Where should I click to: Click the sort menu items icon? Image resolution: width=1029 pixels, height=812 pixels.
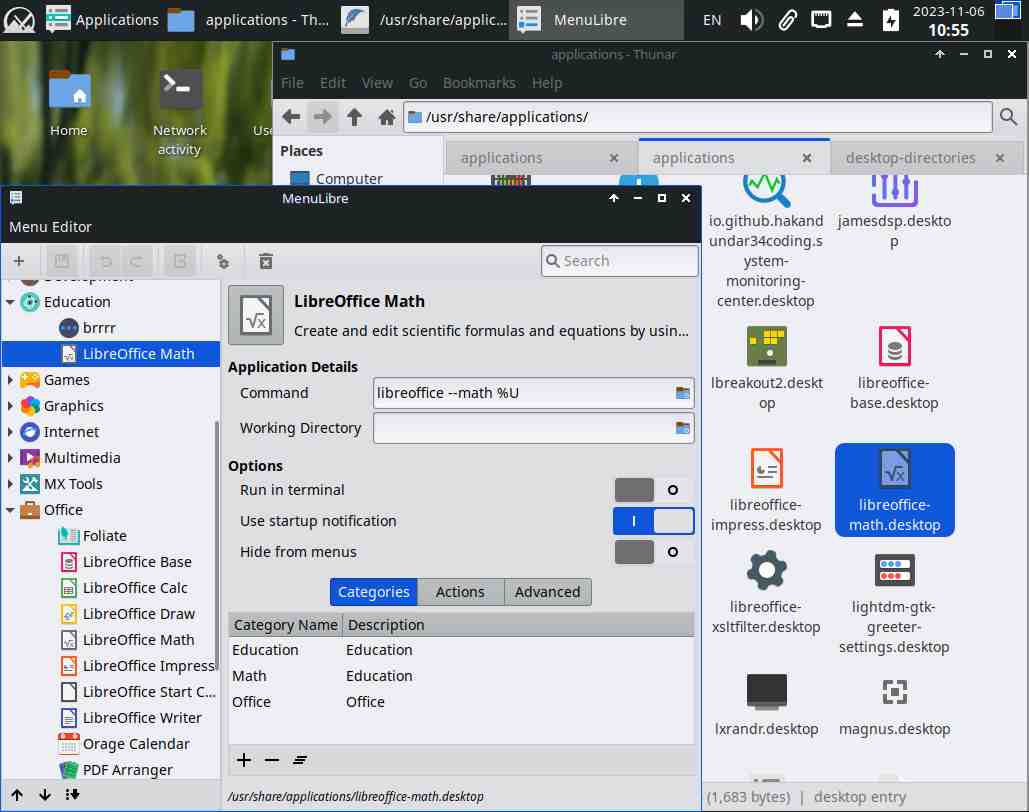pos(72,795)
